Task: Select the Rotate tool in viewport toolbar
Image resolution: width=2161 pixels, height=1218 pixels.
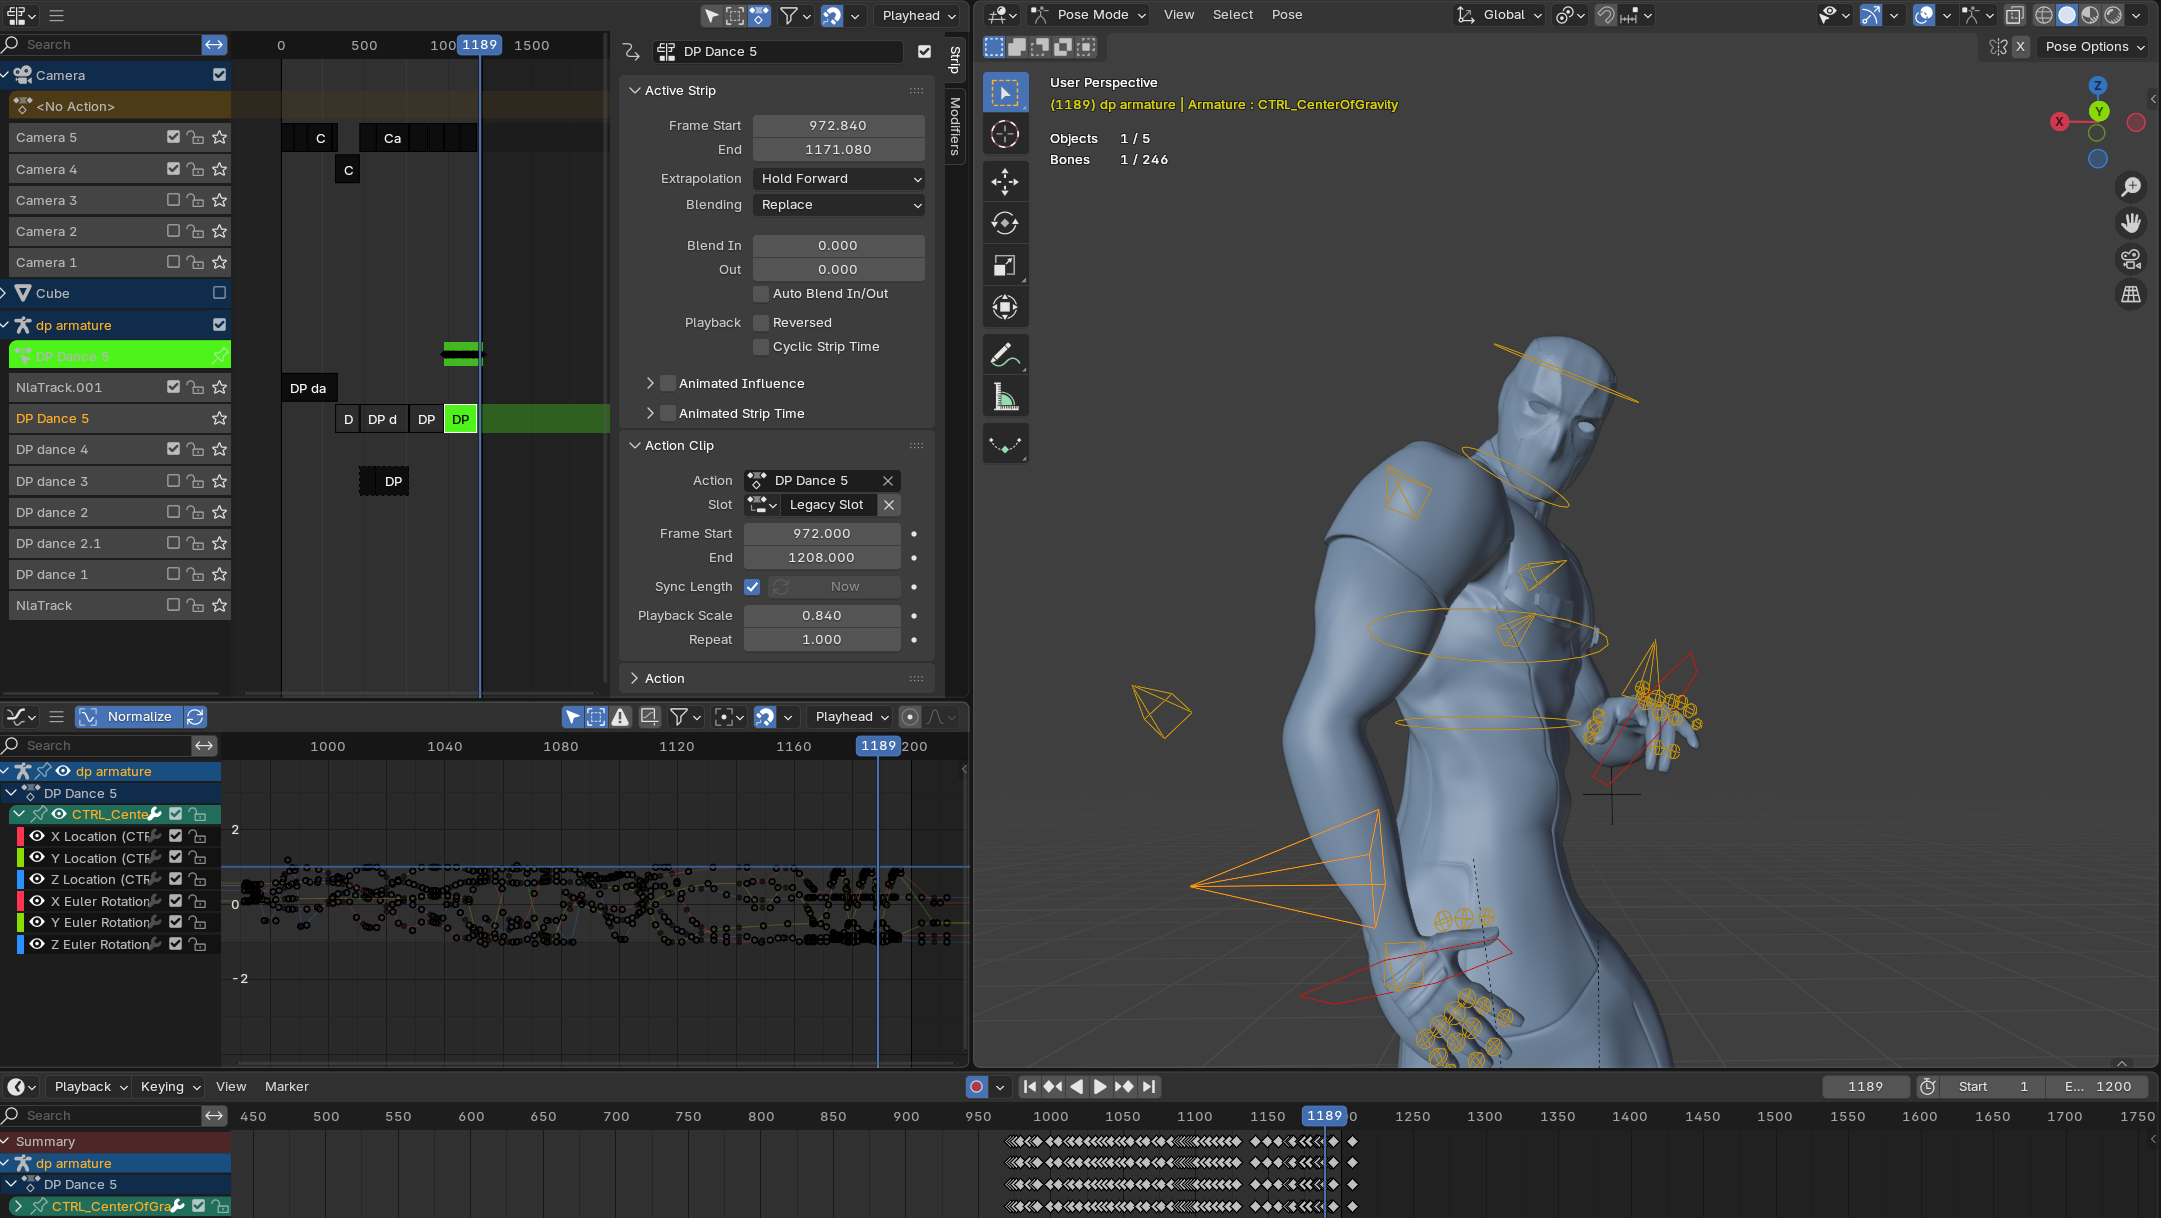Action: click(x=1004, y=223)
